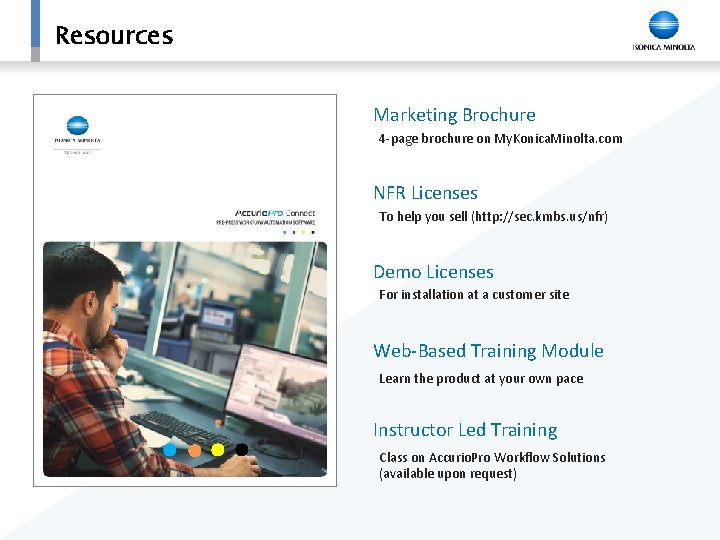Click the Konica Minolta logo at top right
This screenshot has width=720, height=540.
(664, 31)
